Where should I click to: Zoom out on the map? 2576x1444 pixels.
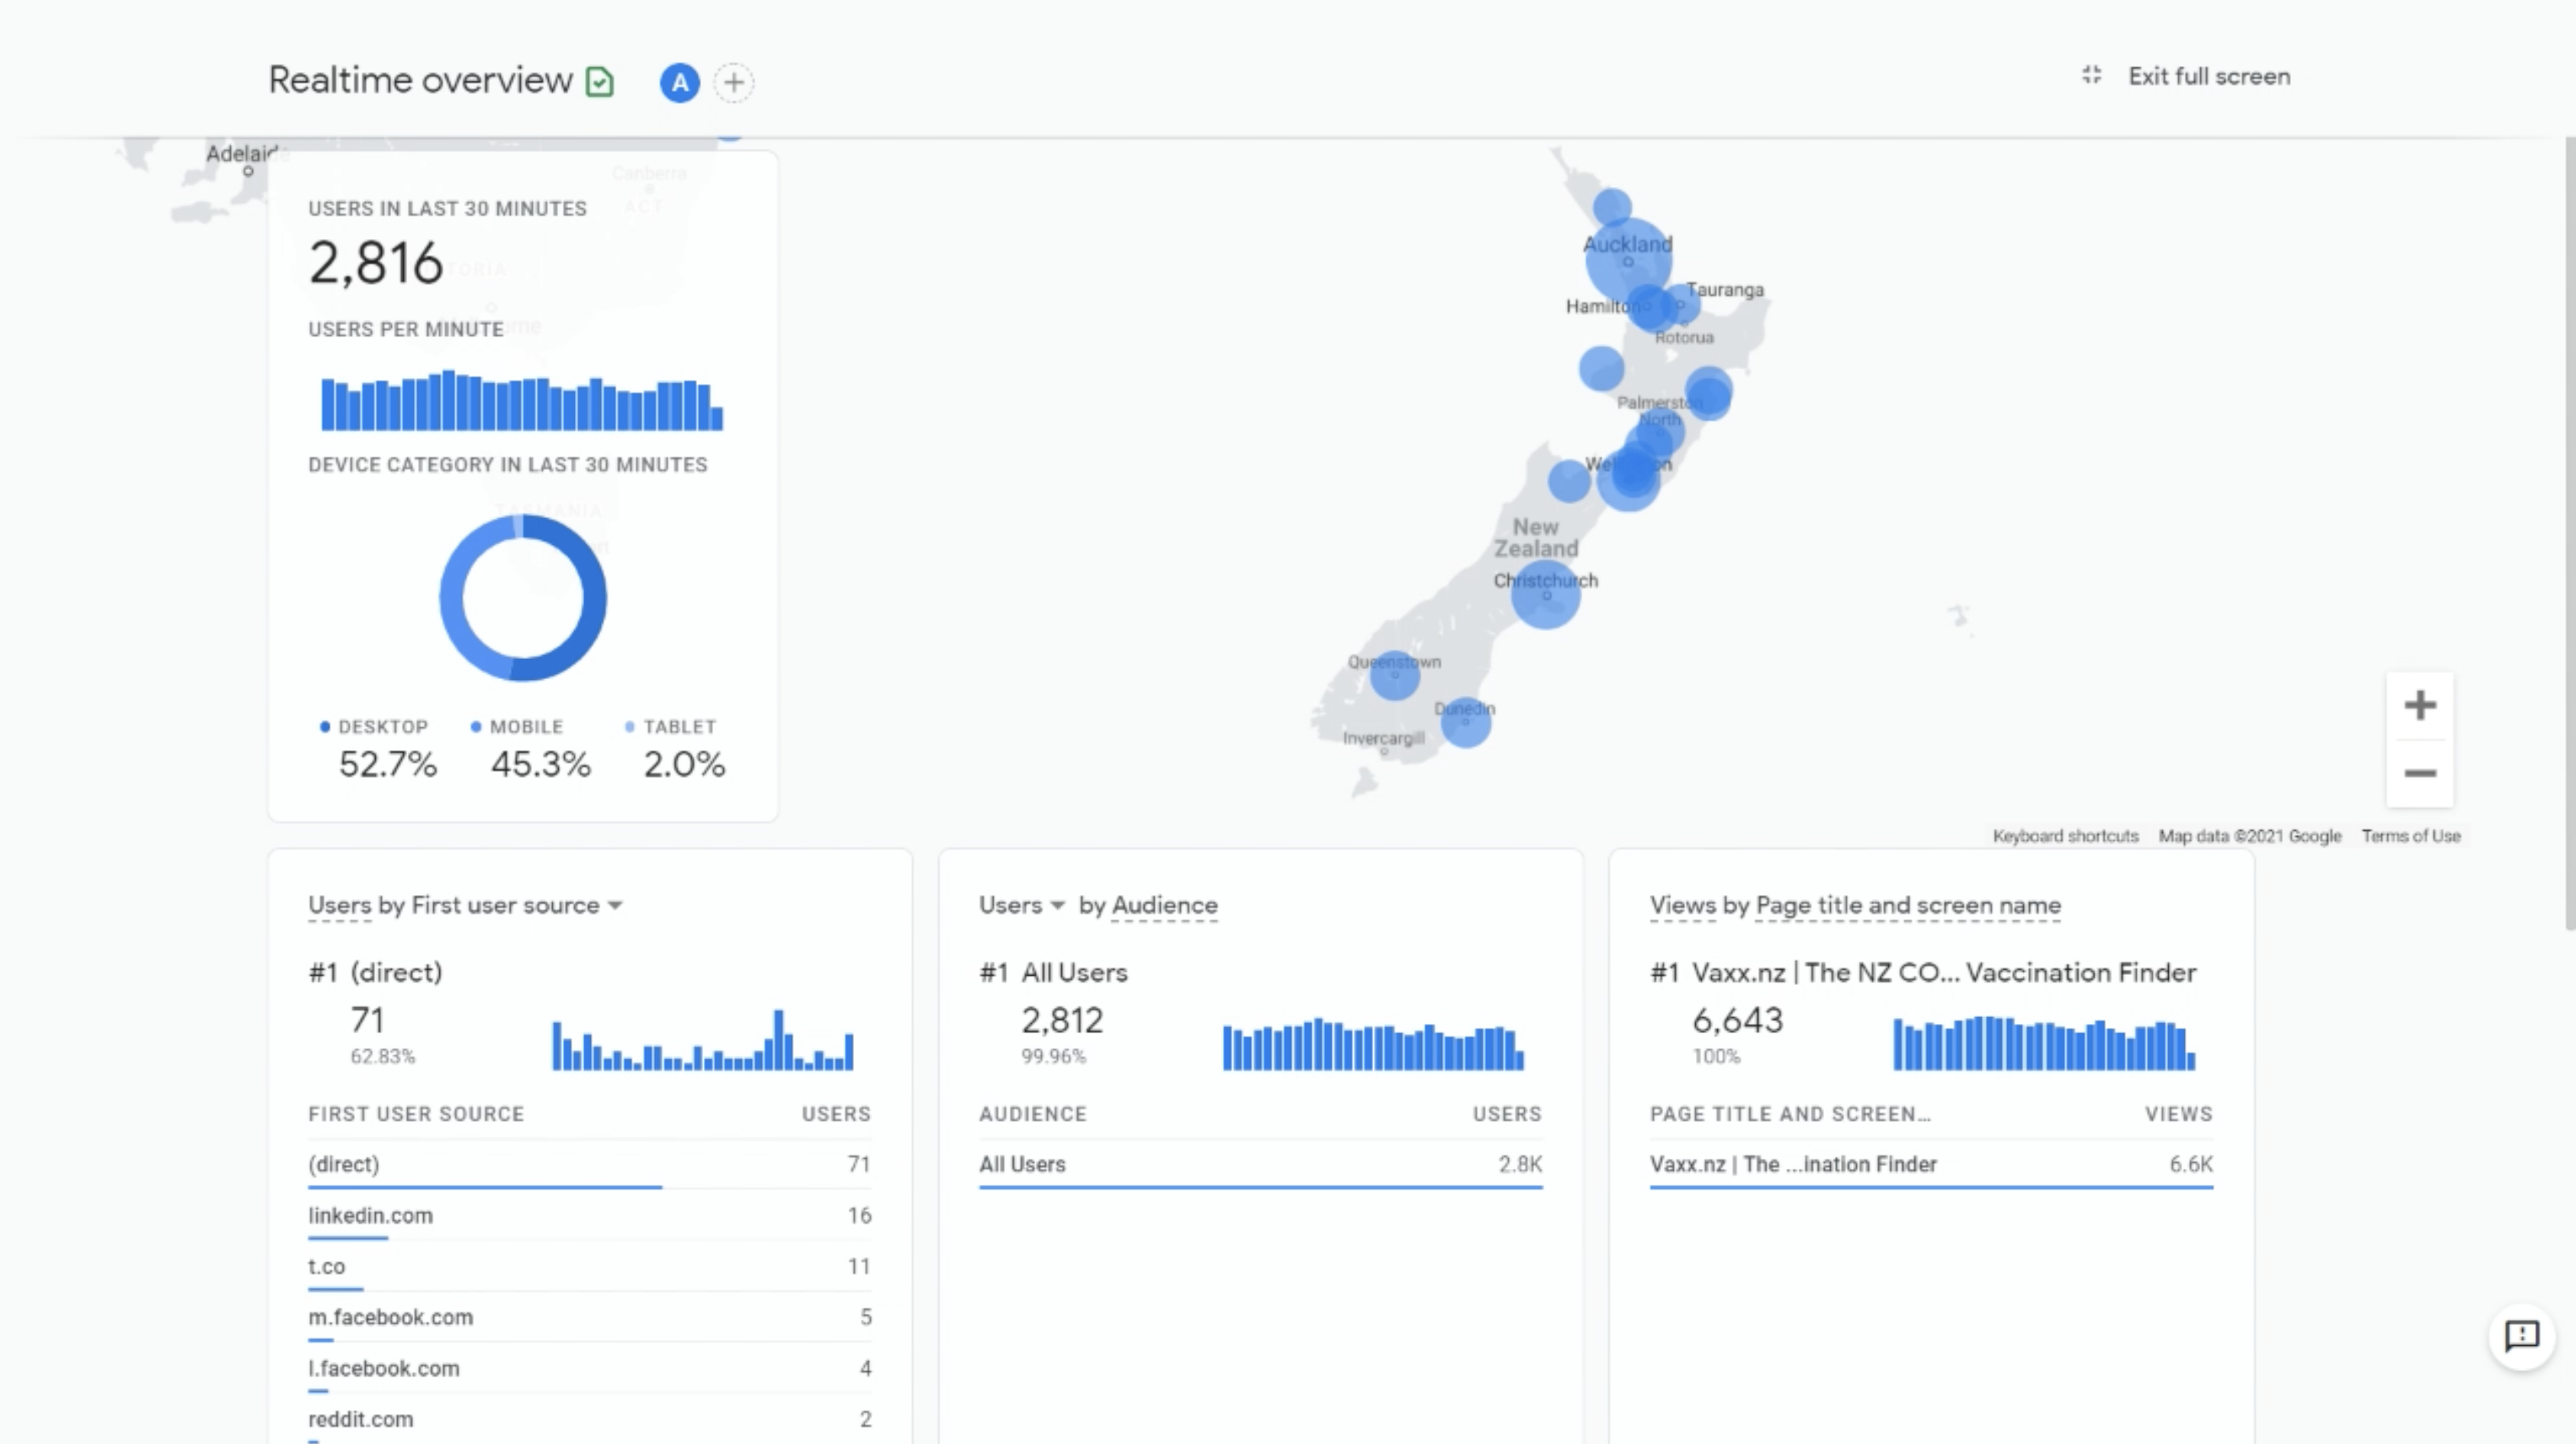pyautogui.click(x=2419, y=773)
